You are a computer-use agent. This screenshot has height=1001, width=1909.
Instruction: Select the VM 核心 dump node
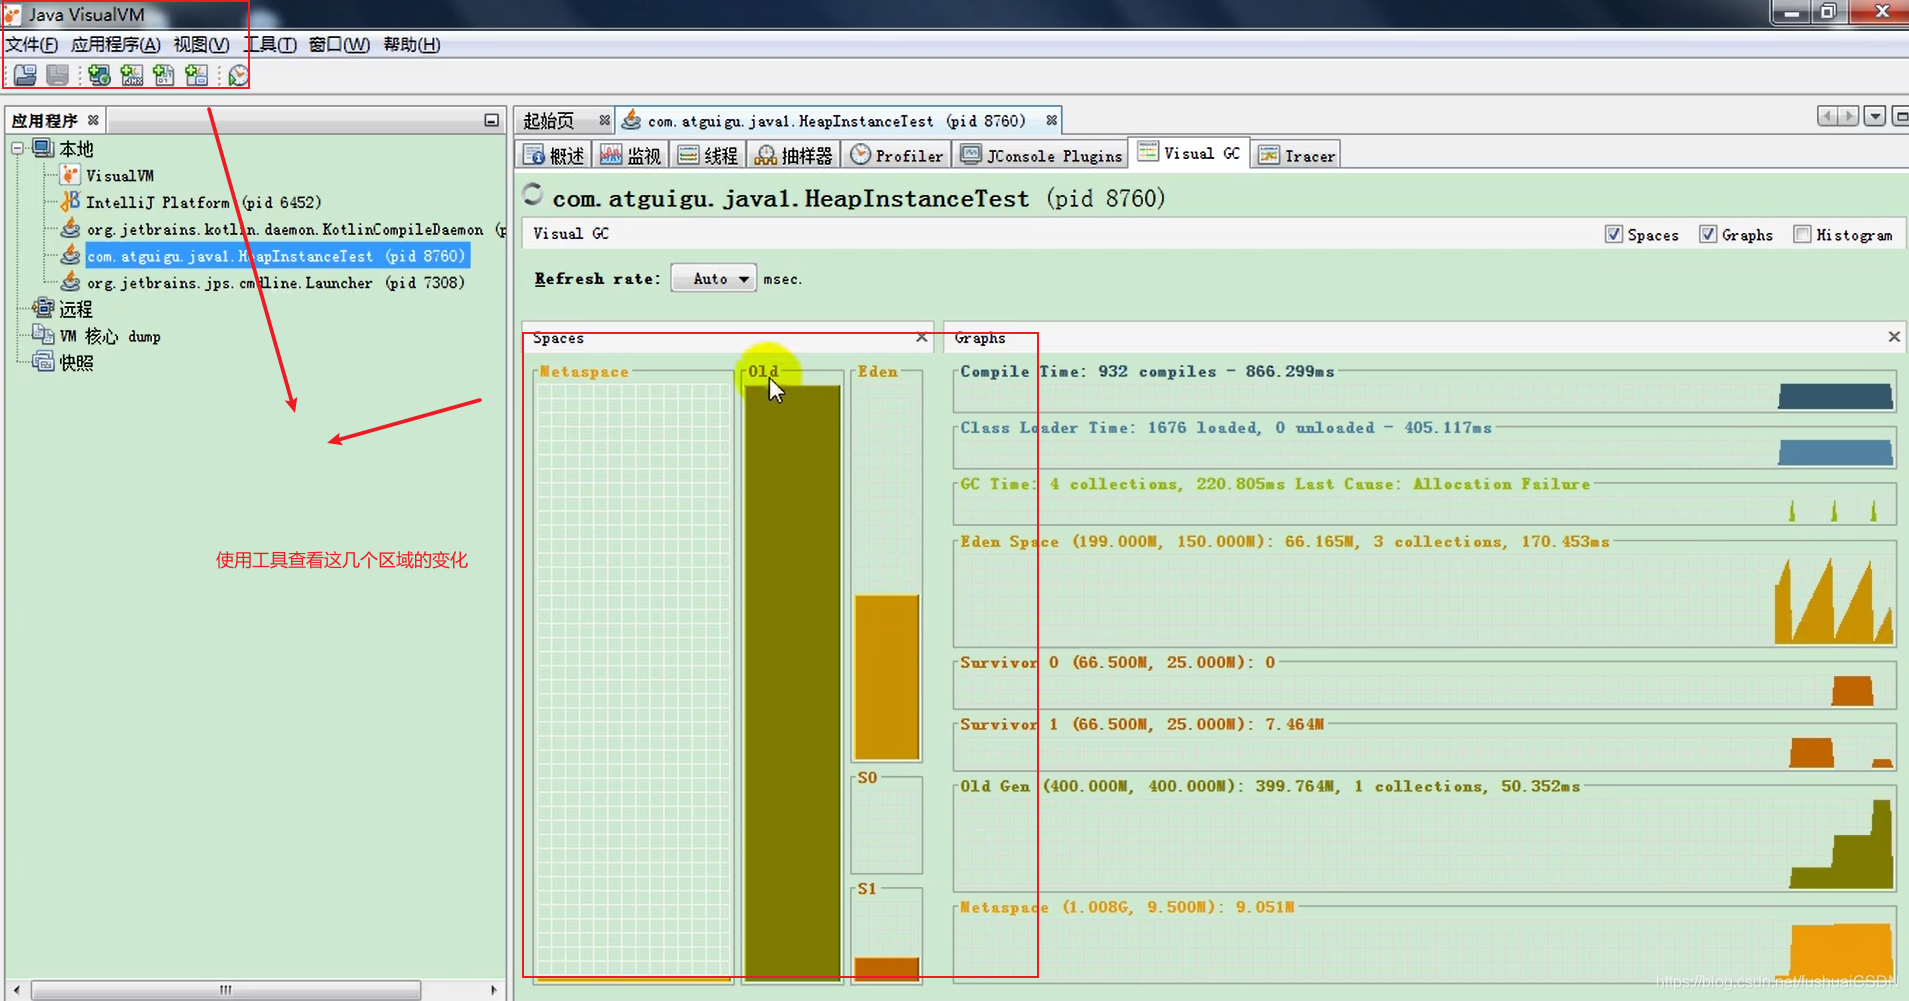pyautogui.click(x=110, y=336)
